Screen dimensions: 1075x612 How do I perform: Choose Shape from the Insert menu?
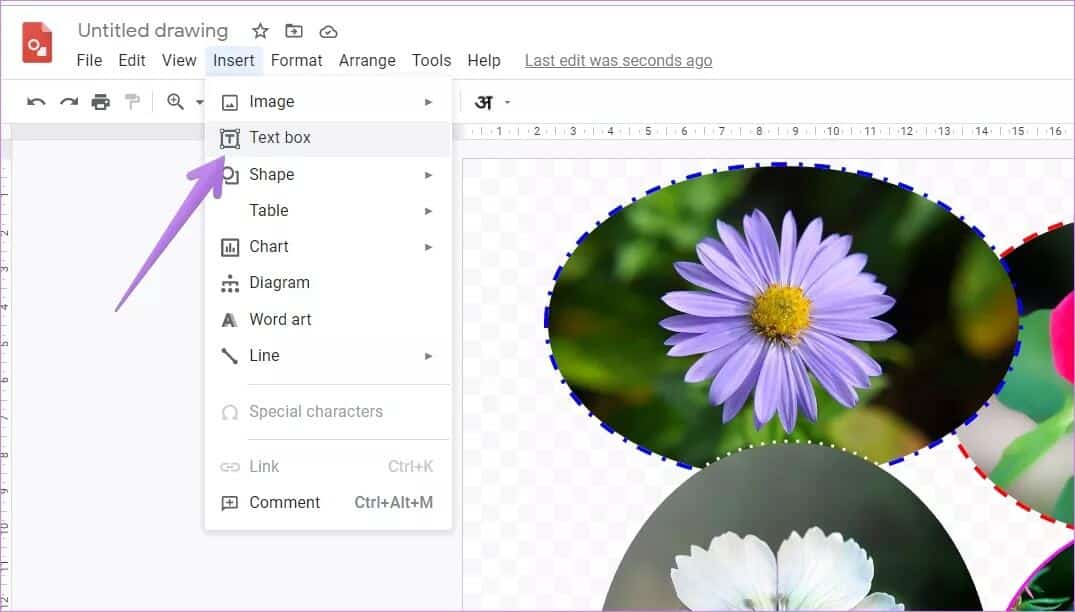click(328, 175)
